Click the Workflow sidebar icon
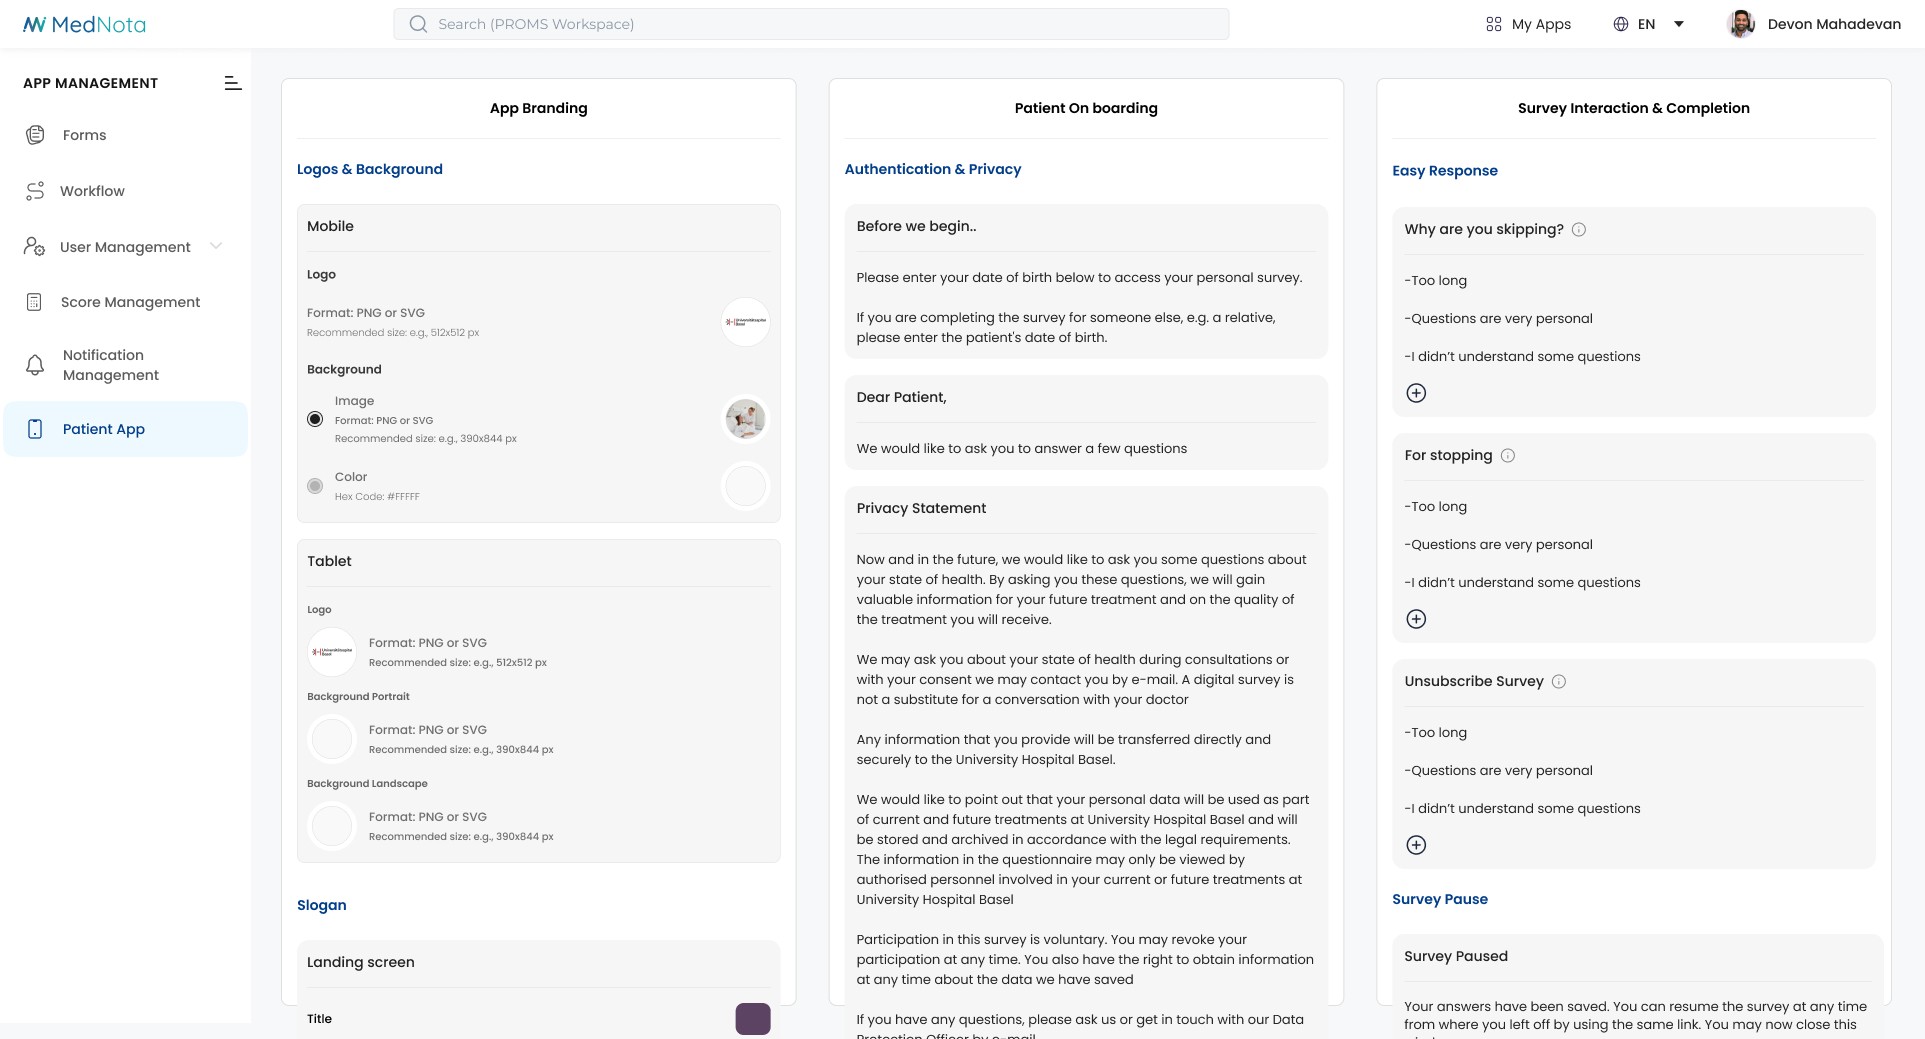 click(x=35, y=191)
